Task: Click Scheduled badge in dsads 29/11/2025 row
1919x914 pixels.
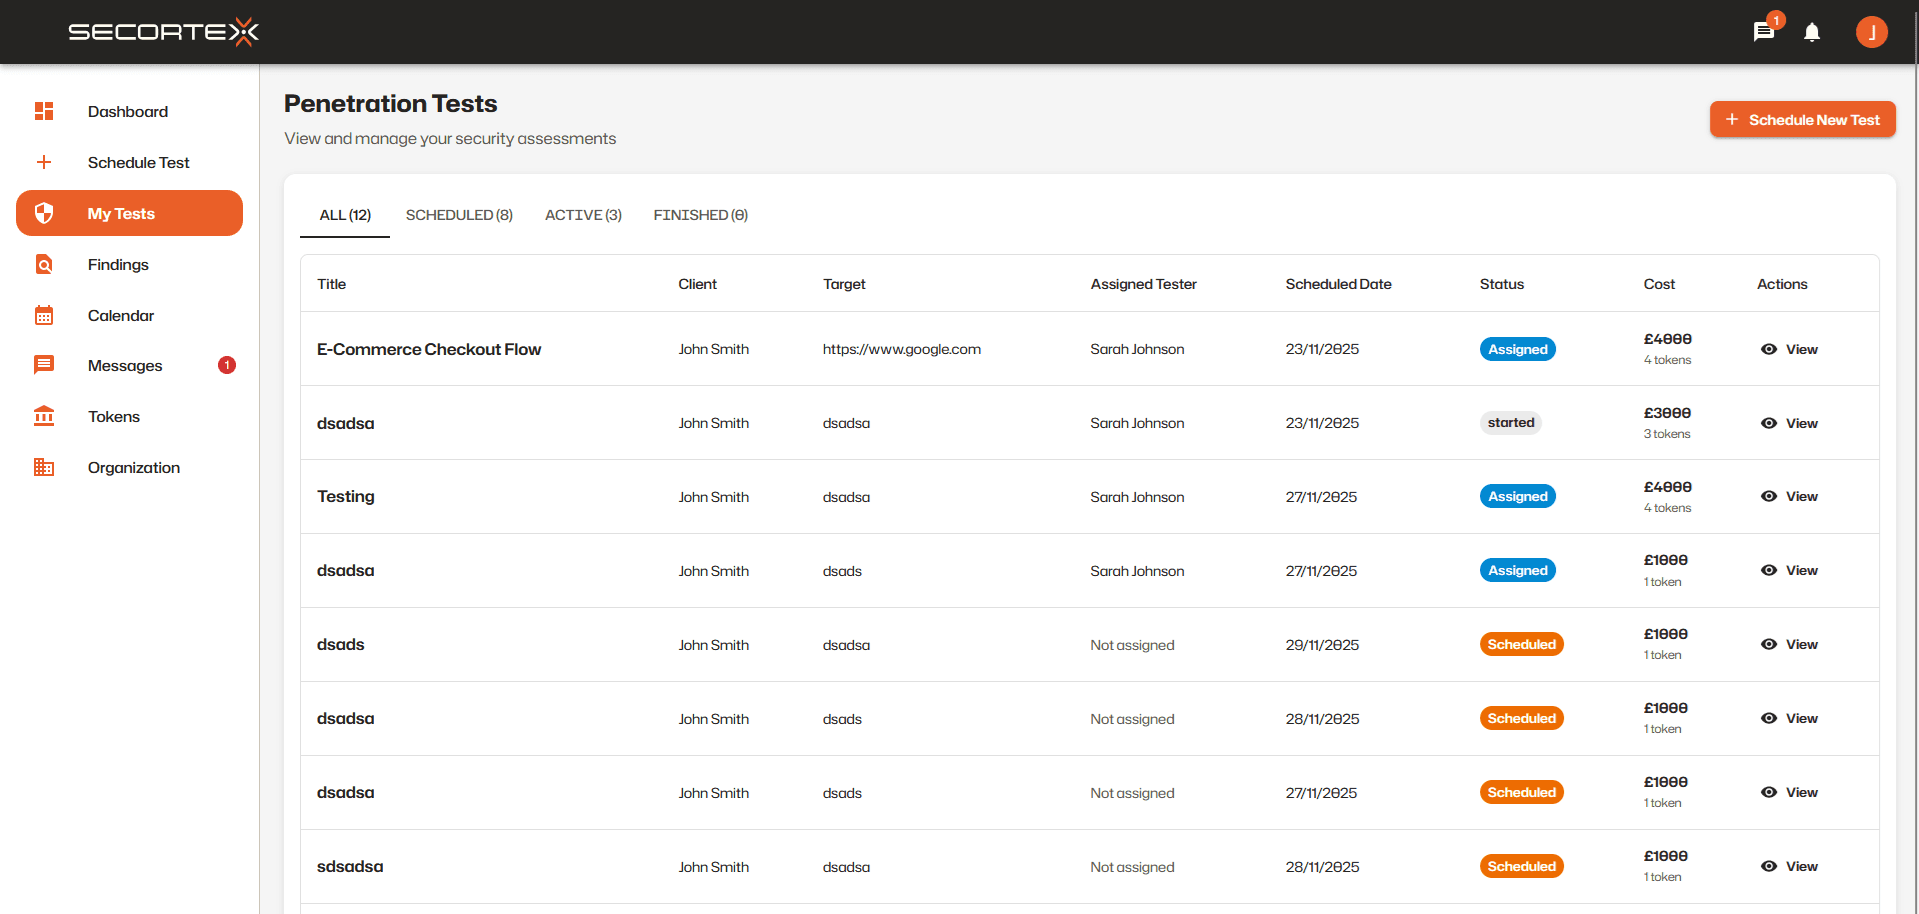Action: pos(1522,644)
